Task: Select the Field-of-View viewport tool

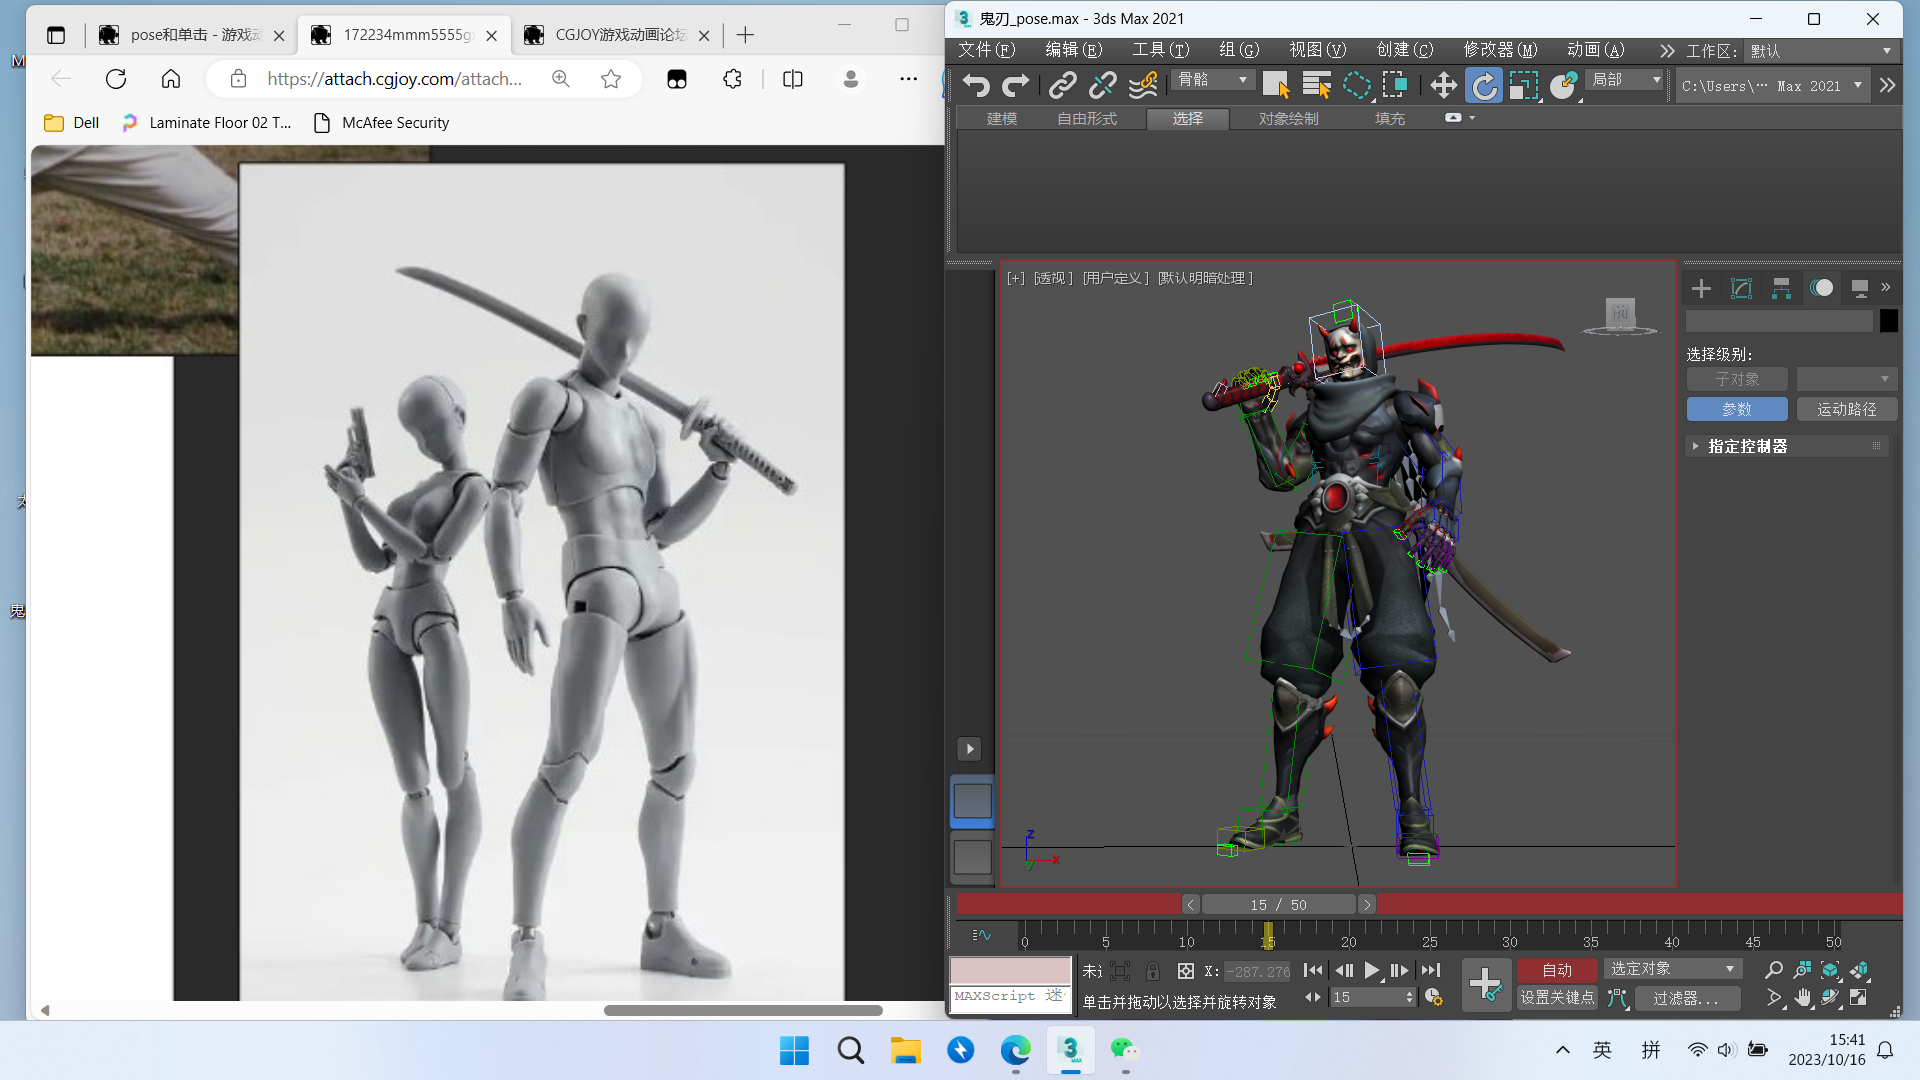Action: (1773, 997)
